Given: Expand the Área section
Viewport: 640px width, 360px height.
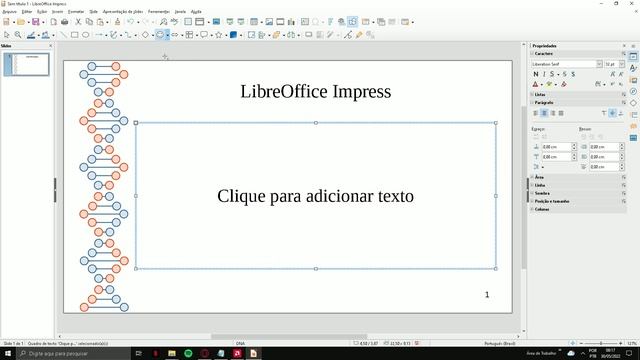Looking at the screenshot, I should click(532, 177).
